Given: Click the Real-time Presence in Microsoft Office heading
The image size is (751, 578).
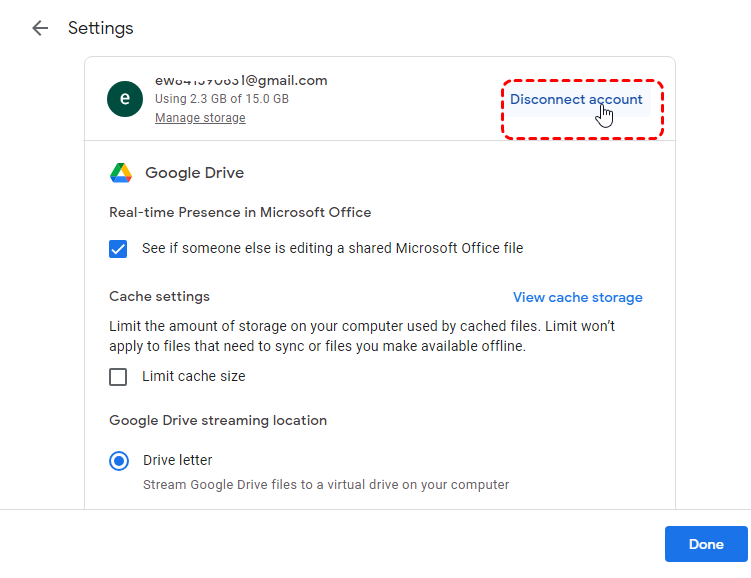Looking at the screenshot, I should point(240,212).
